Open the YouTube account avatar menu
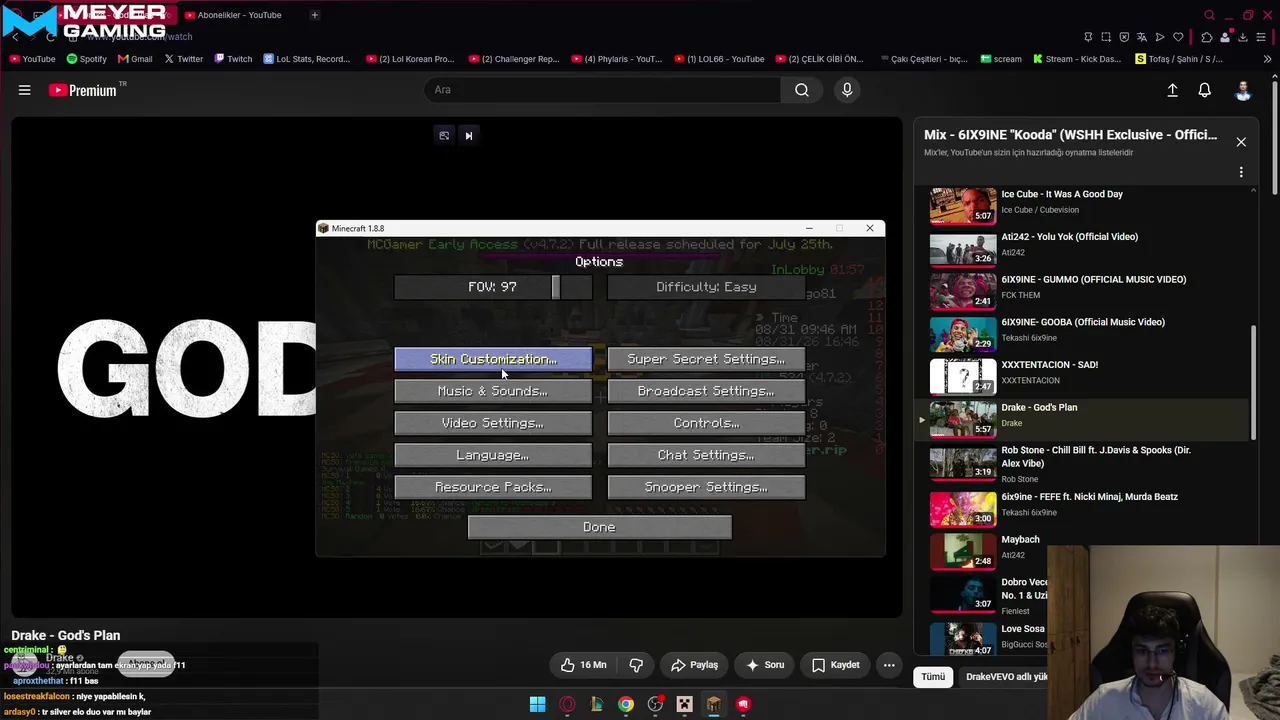Viewport: 1280px width, 720px height. click(x=1243, y=90)
